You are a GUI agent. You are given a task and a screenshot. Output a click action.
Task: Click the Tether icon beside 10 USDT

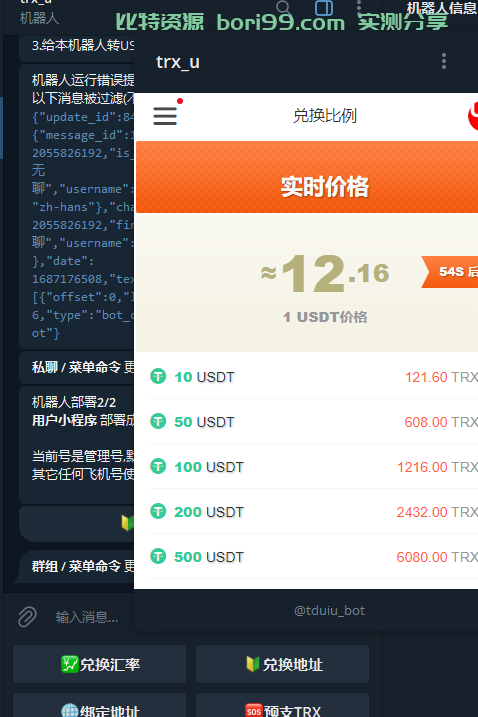(x=158, y=376)
